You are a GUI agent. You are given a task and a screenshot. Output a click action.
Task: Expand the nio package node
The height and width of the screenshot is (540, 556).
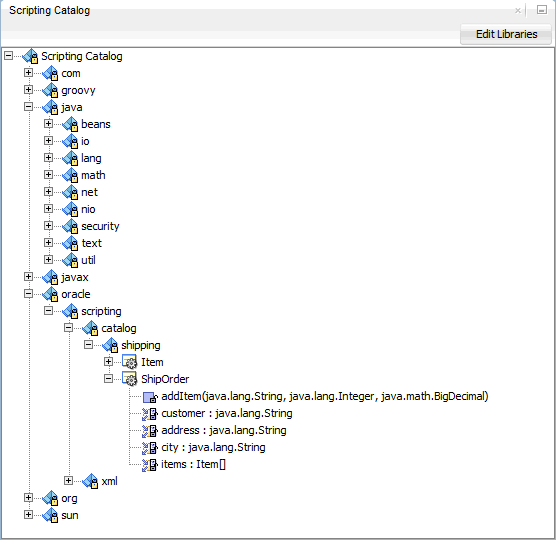pyautogui.click(x=49, y=209)
